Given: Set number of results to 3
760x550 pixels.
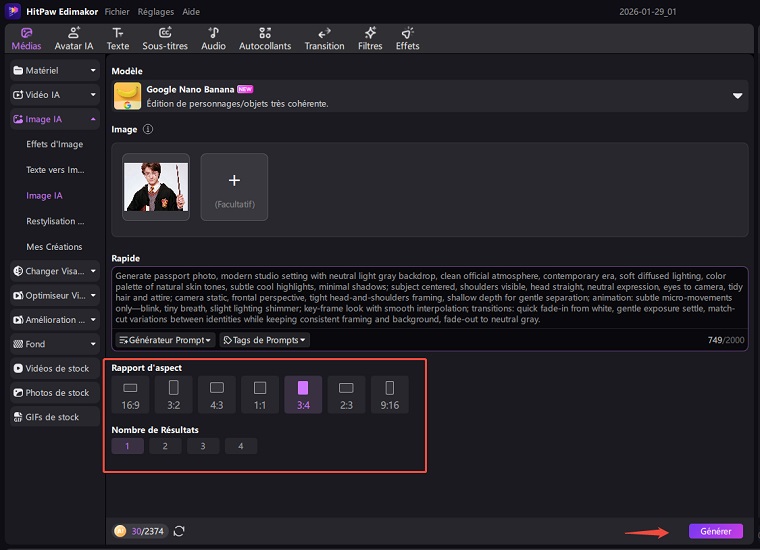Looking at the screenshot, I should pyautogui.click(x=203, y=446).
